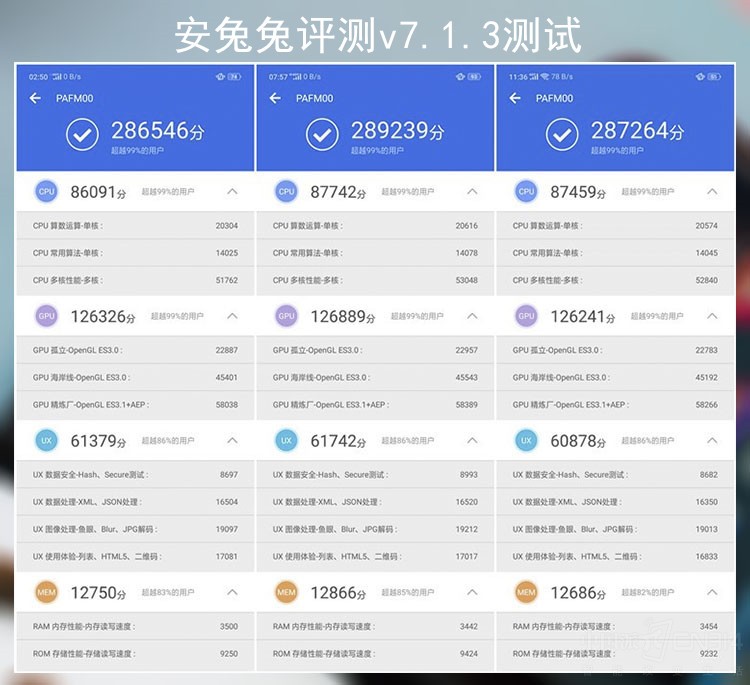
Task: Click UX badge next to 61379
Action: tap(46, 441)
